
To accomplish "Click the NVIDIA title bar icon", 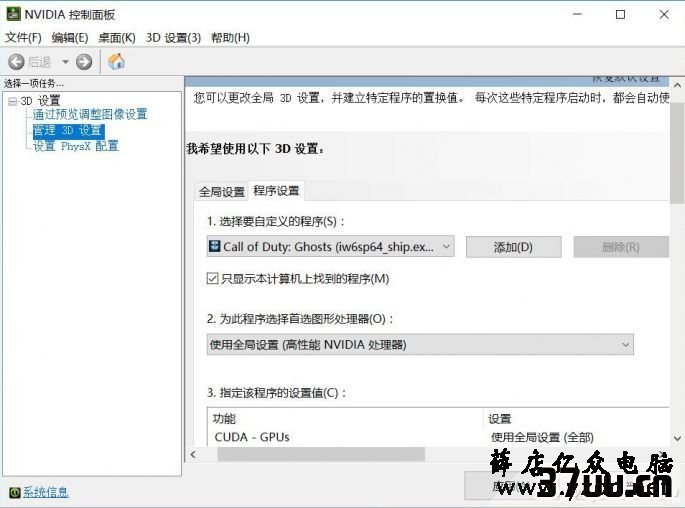I will (13, 14).
